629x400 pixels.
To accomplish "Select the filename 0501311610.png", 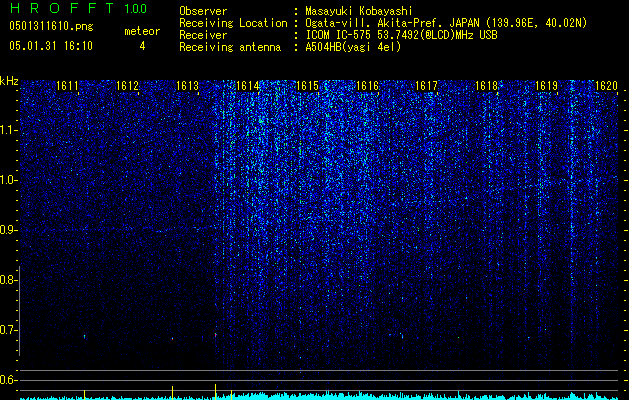I will (51, 26).
